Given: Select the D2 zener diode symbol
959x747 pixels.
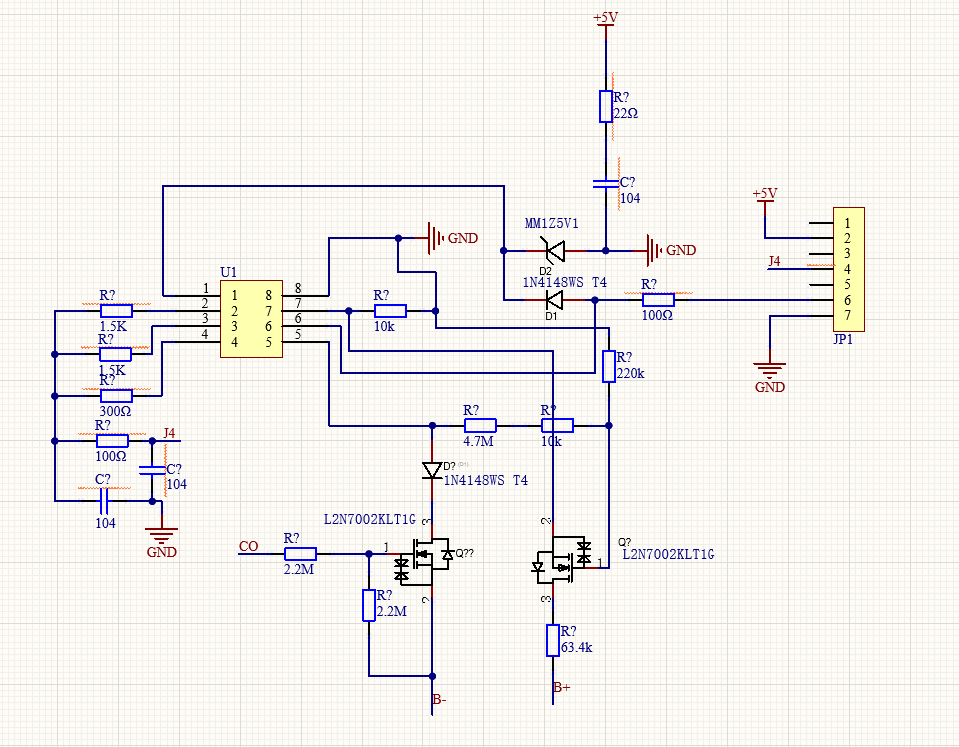Looking at the screenshot, I should [x=555, y=250].
